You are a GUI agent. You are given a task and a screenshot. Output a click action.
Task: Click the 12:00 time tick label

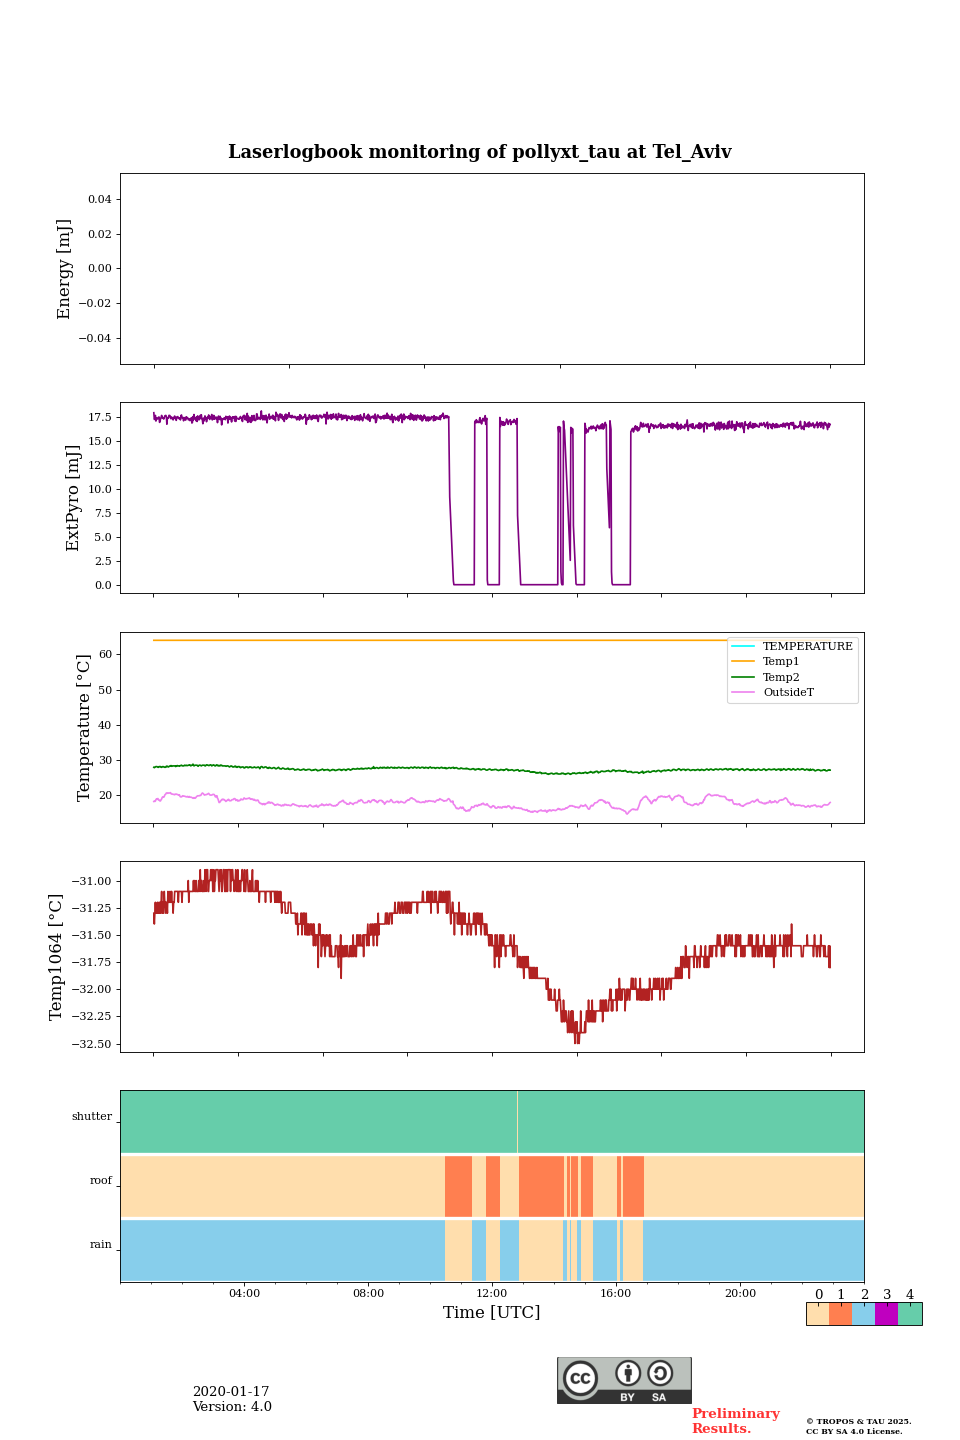click(x=492, y=1293)
